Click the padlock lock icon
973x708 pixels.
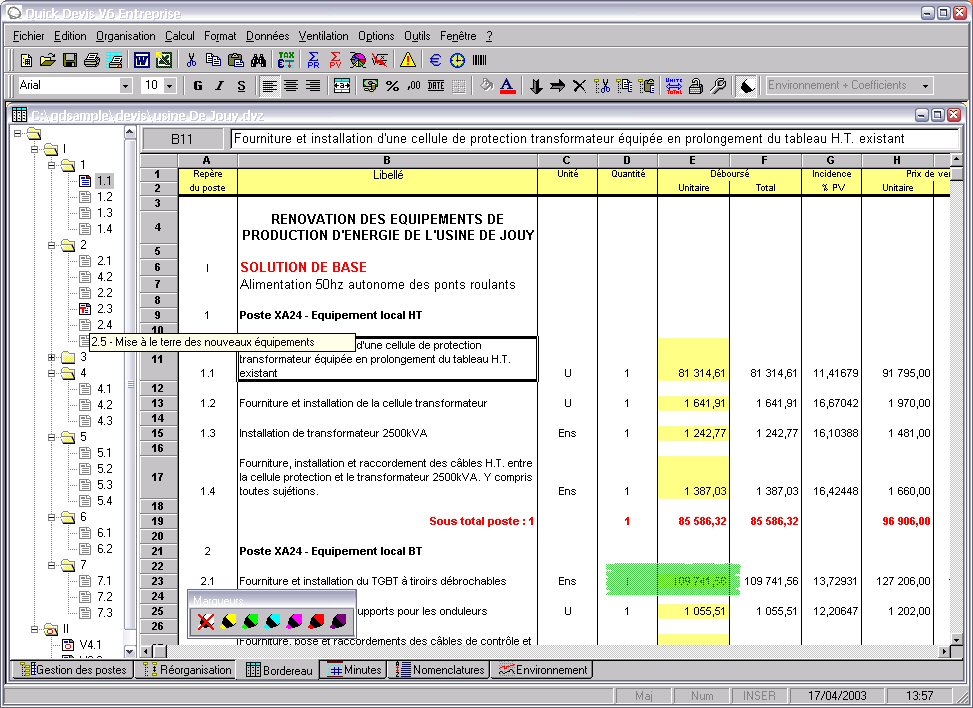click(x=695, y=86)
